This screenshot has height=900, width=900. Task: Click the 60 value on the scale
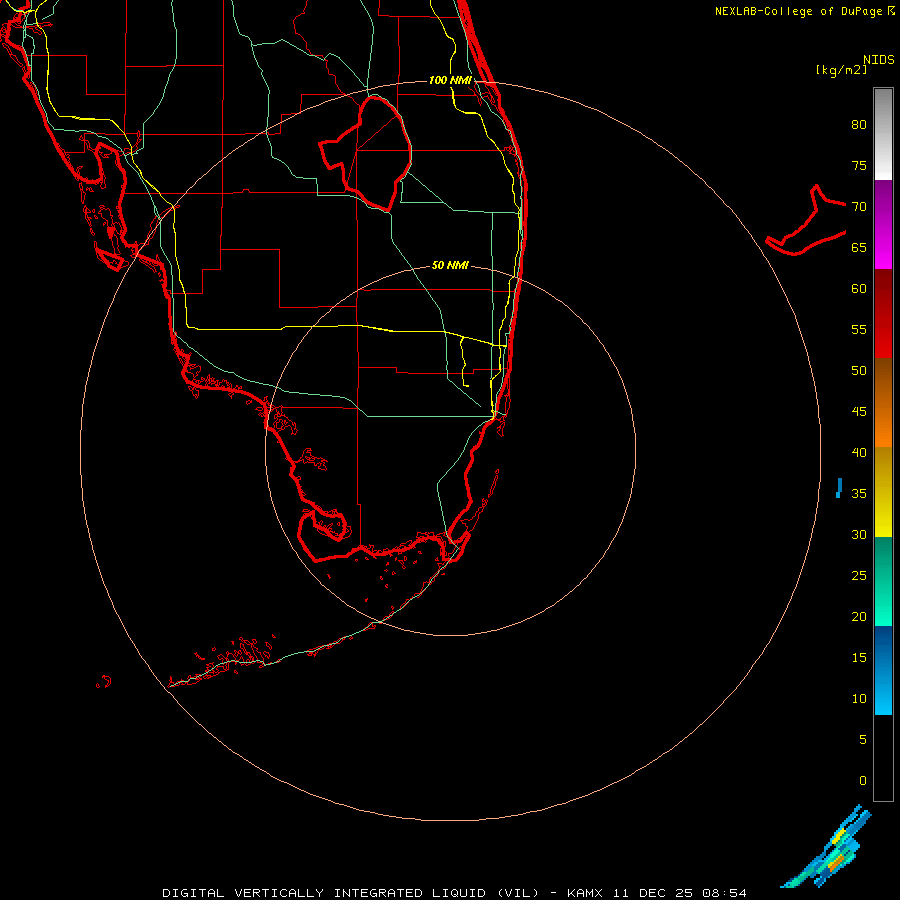859,288
